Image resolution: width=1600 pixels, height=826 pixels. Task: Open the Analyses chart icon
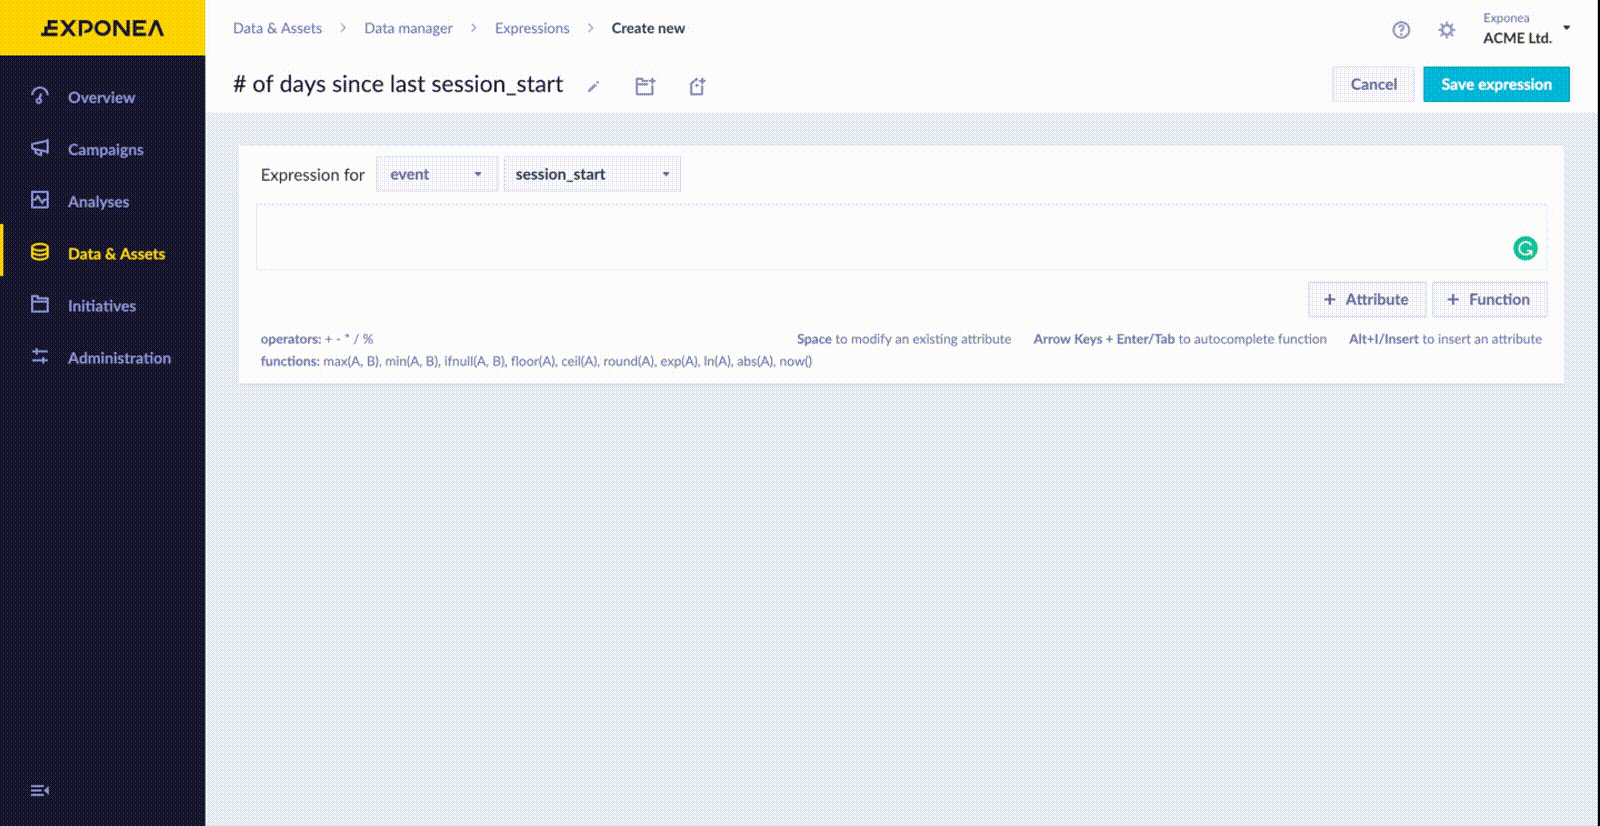[x=40, y=200]
